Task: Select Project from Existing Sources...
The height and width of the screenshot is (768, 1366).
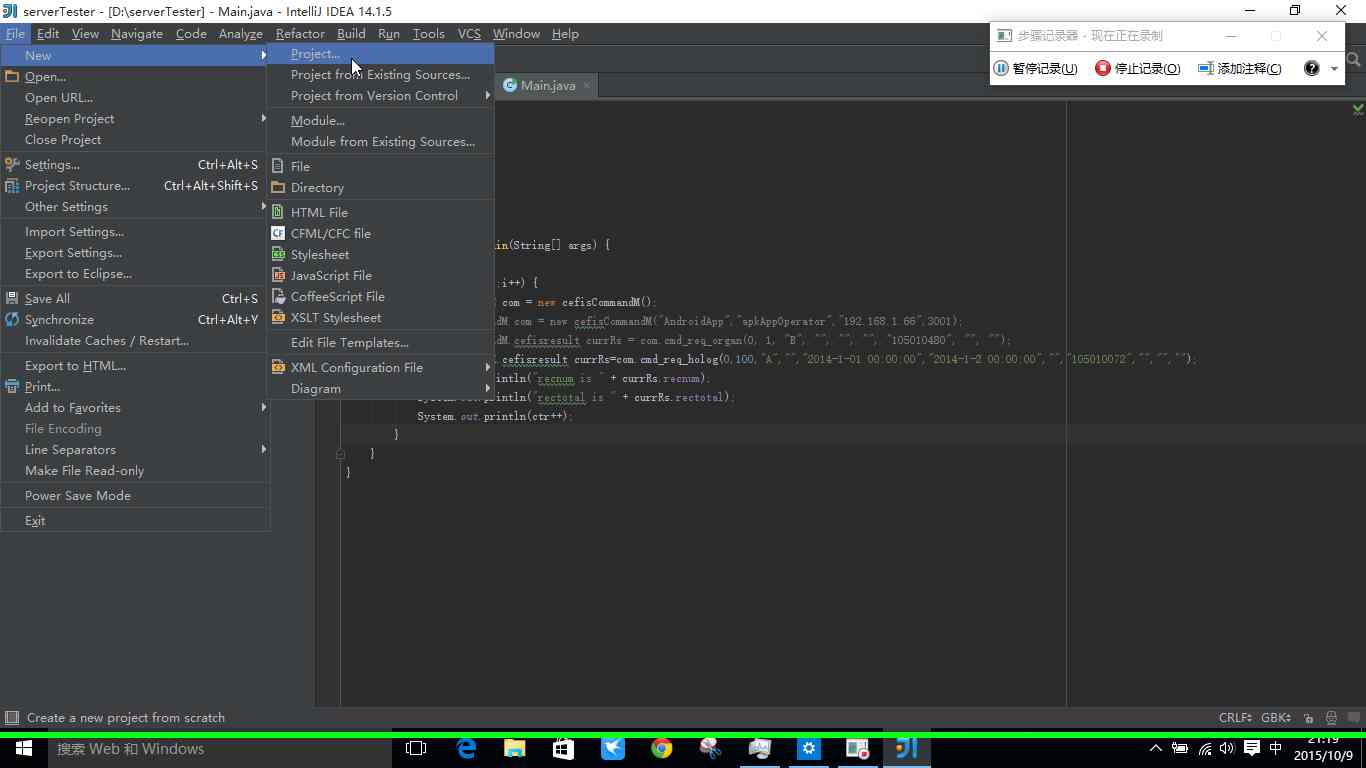Action: [380, 75]
